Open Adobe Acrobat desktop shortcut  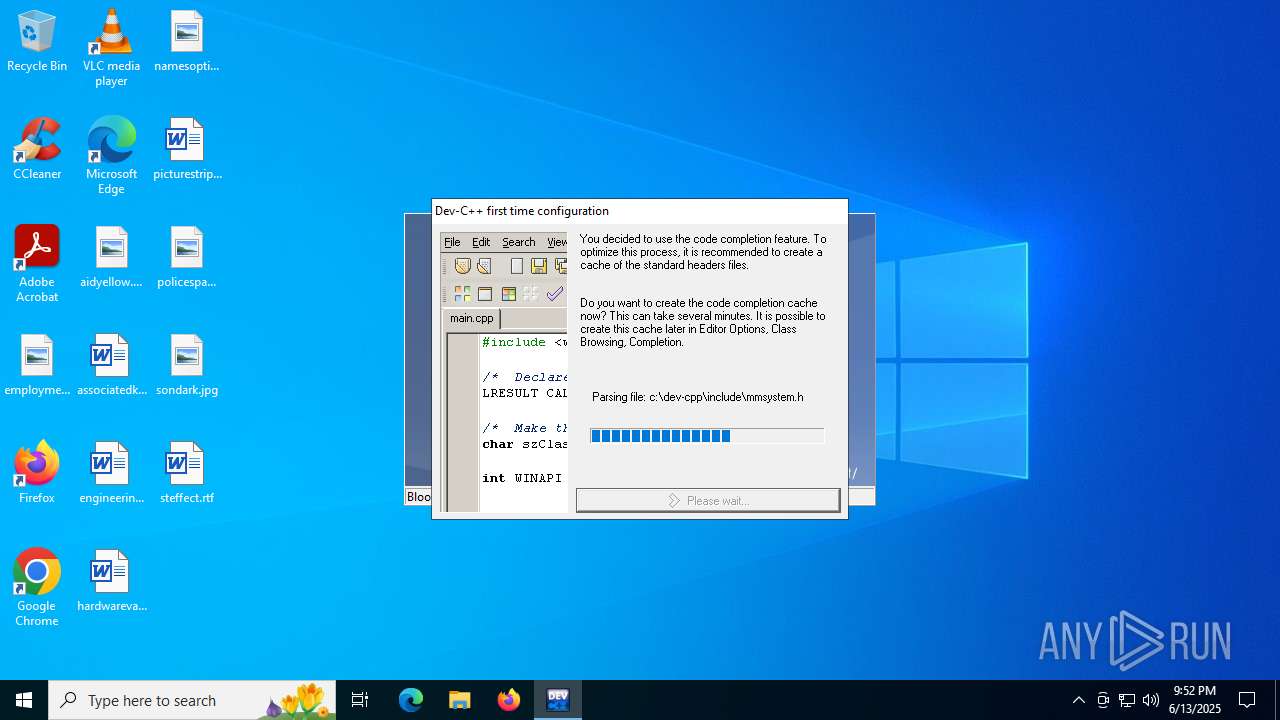[37, 264]
